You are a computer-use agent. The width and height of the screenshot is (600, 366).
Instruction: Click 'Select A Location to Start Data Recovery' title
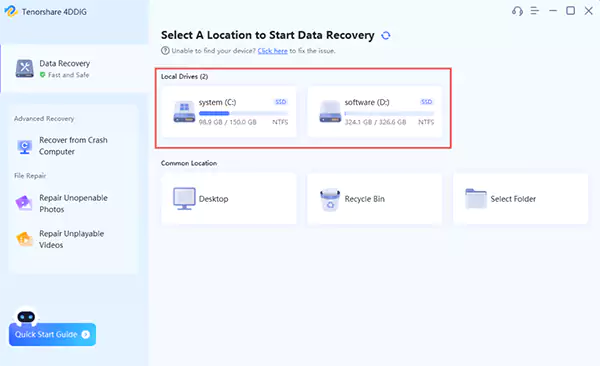(x=267, y=35)
